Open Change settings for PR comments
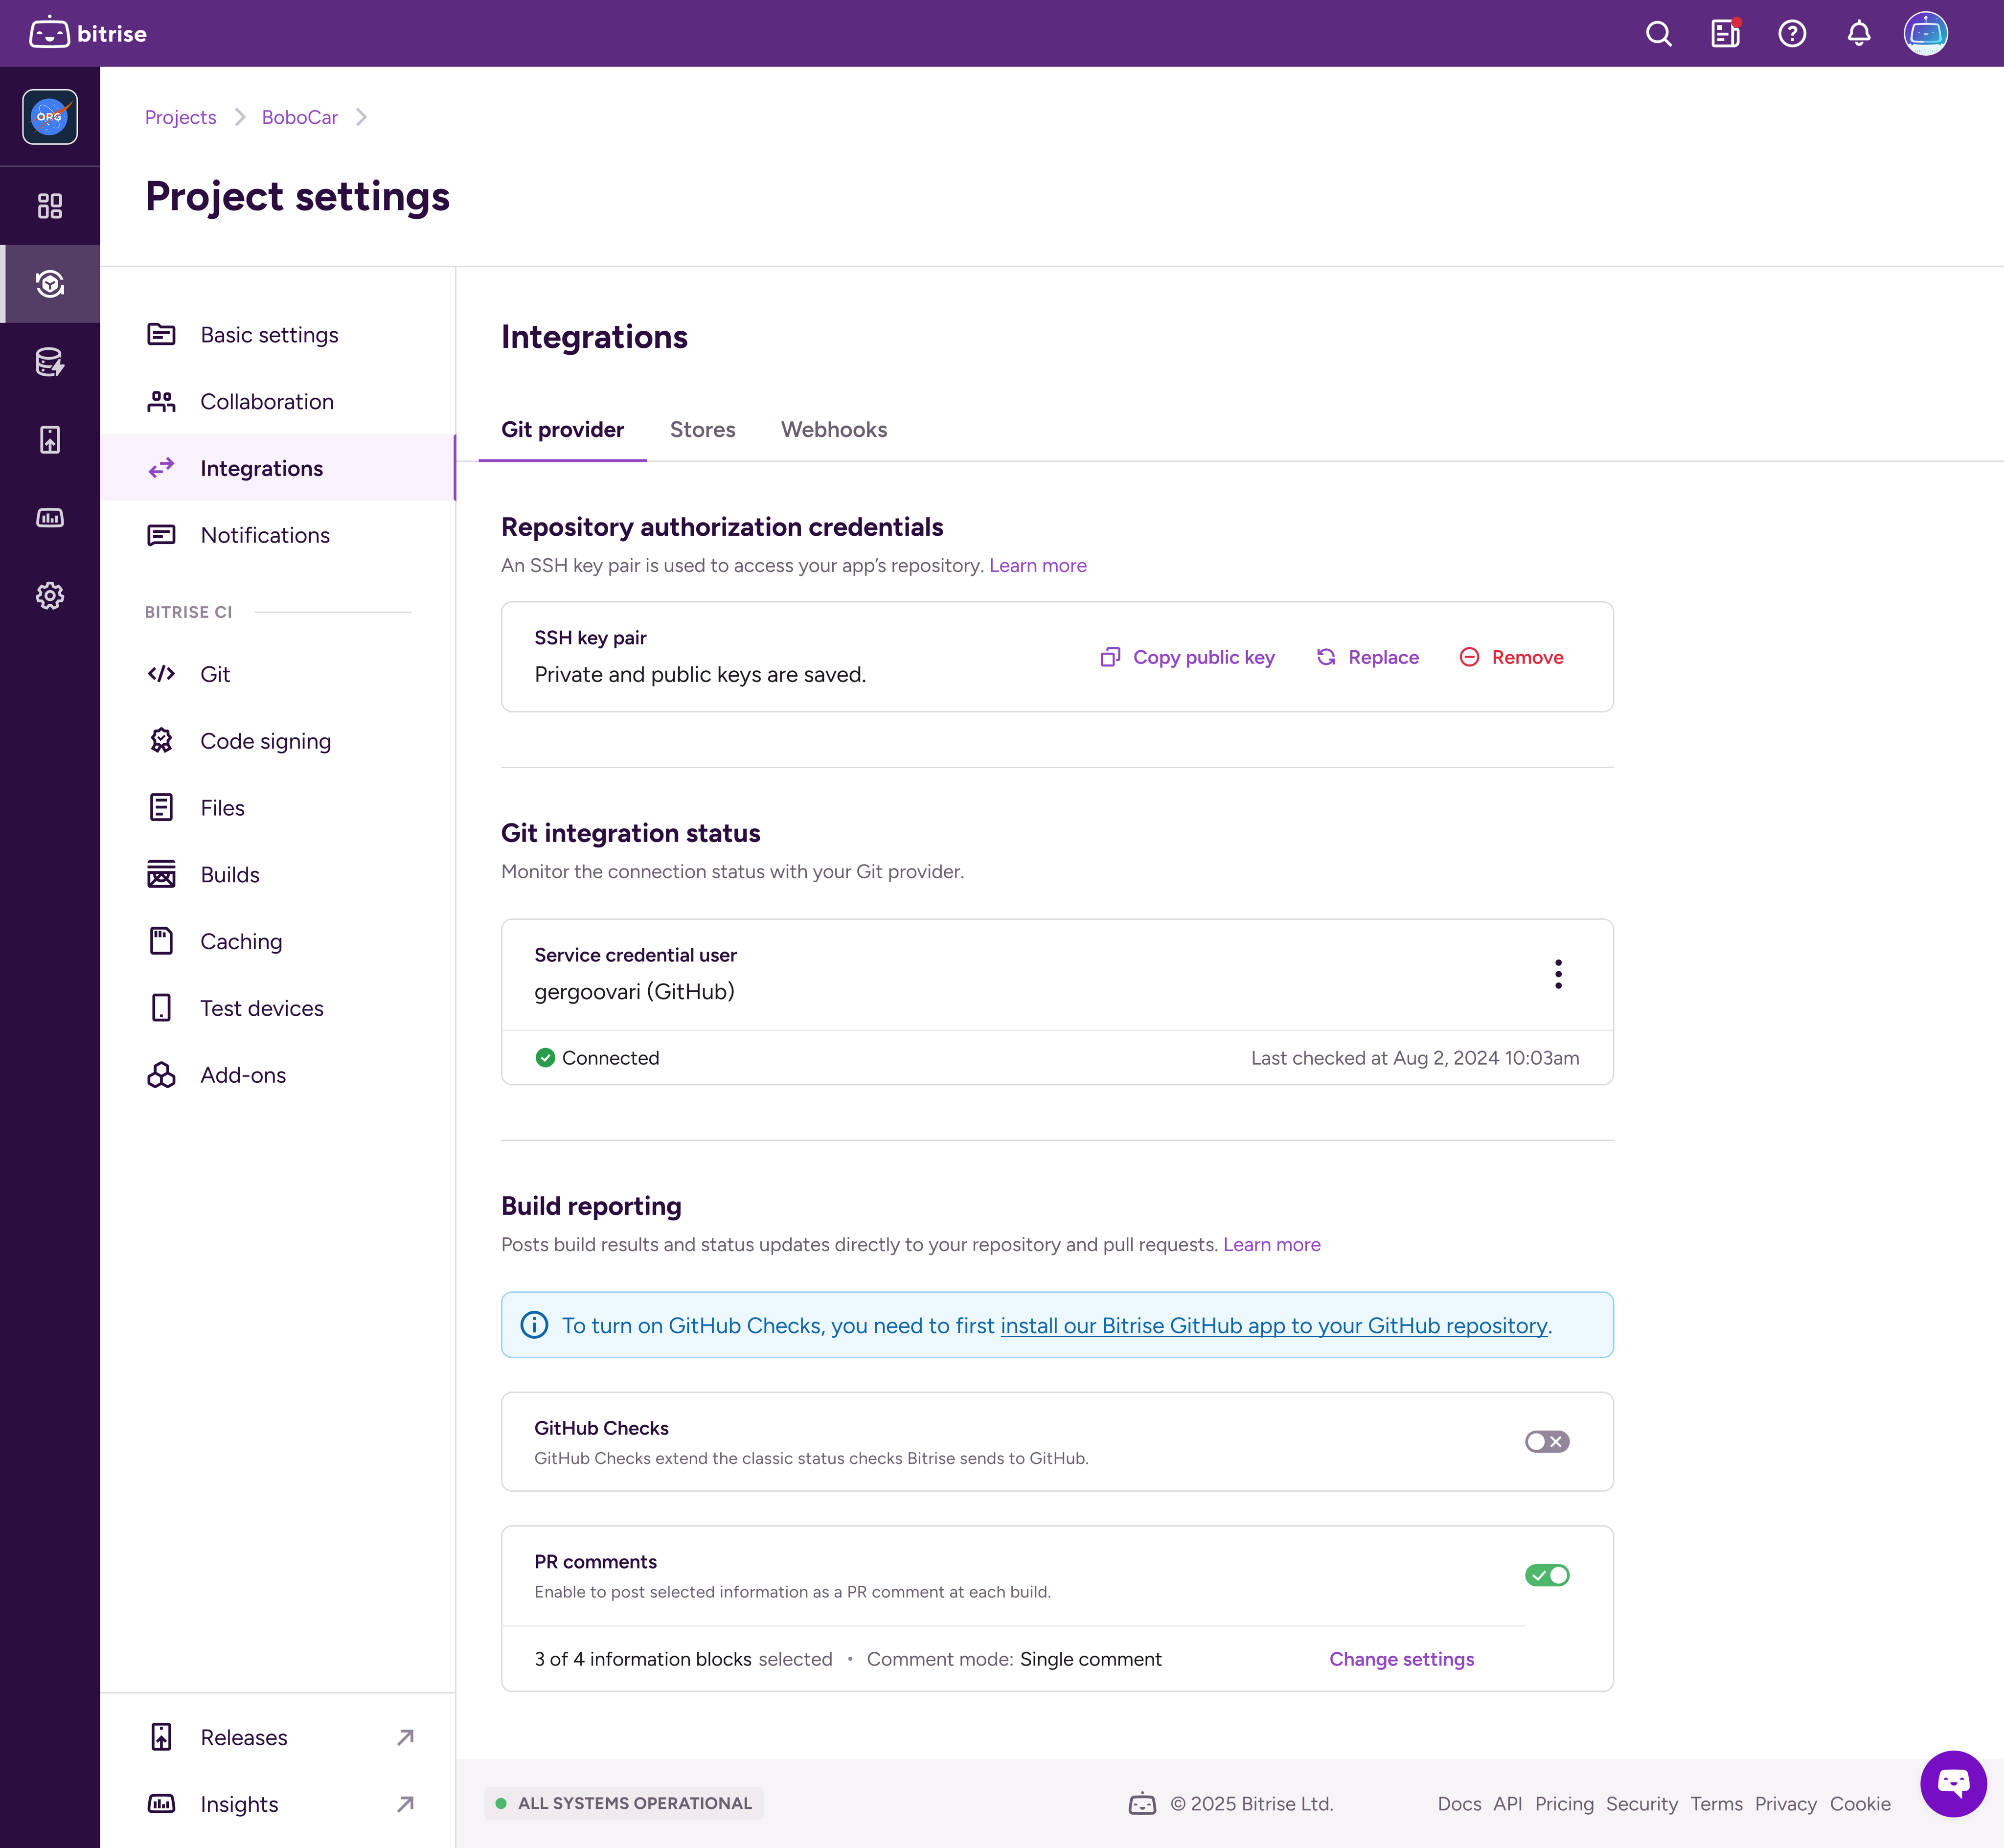 (1401, 1659)
